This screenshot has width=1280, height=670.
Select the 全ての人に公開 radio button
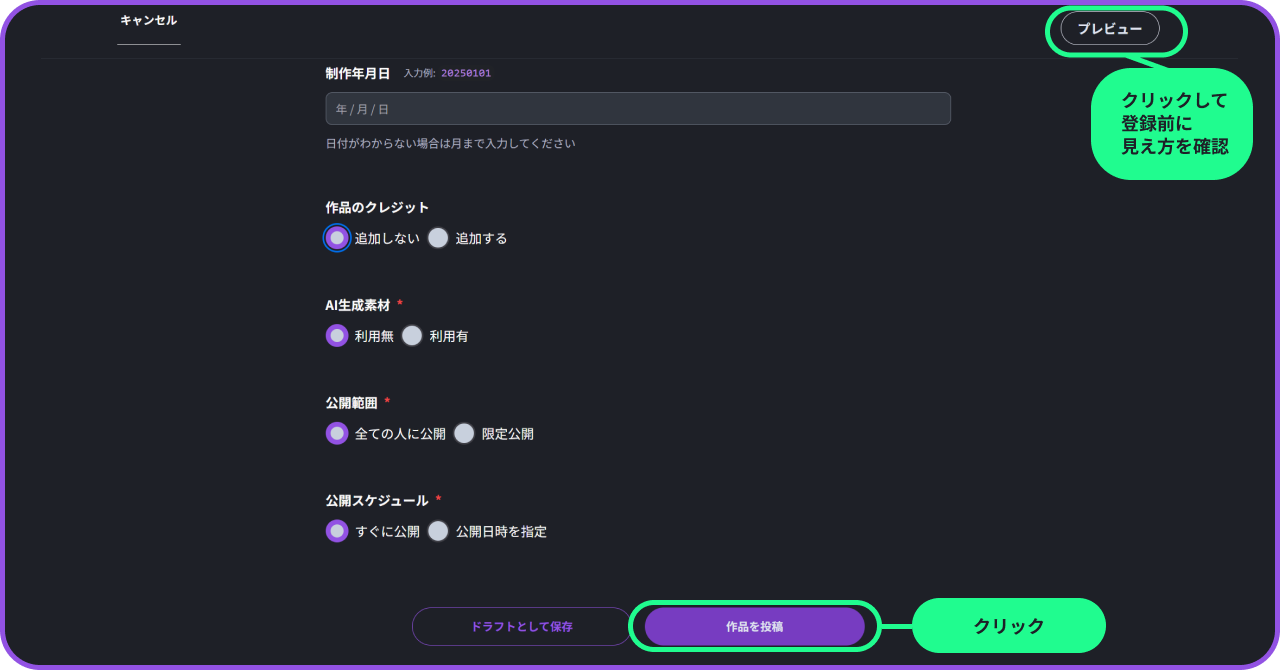pos(338,434)
